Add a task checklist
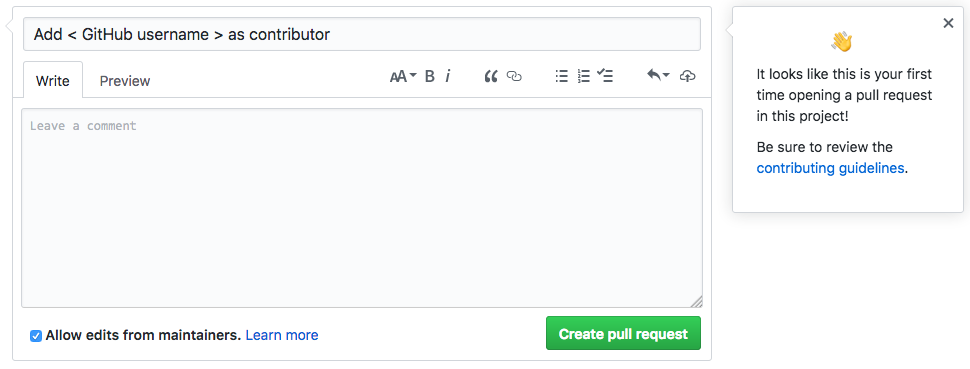This screenshot has height=369, width=970. (605, 76)
